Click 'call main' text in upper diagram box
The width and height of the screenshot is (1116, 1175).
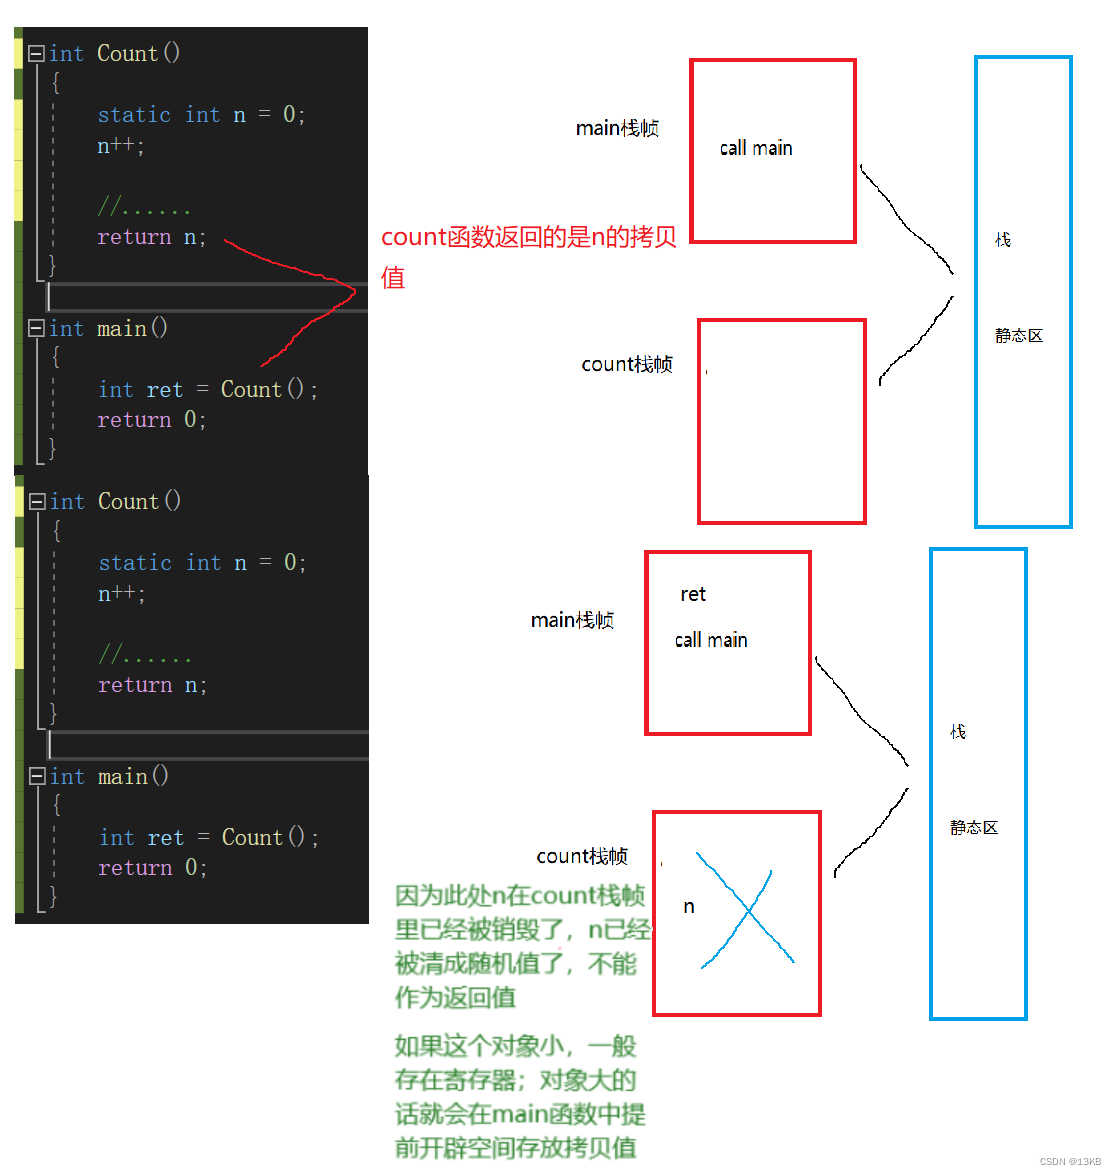755,148
